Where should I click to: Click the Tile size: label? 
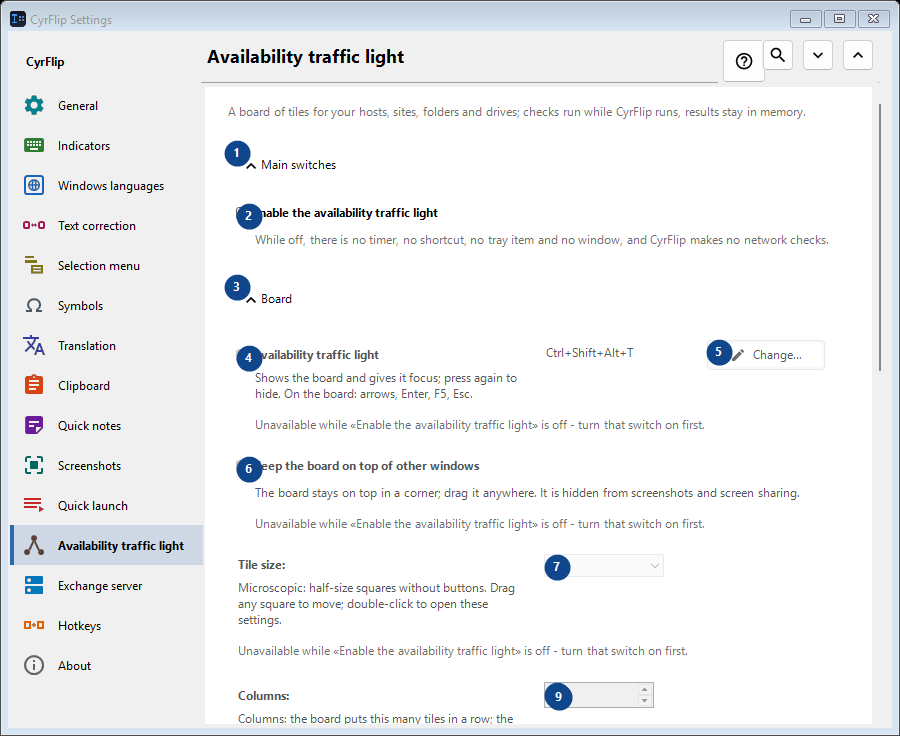coord(262,565)
